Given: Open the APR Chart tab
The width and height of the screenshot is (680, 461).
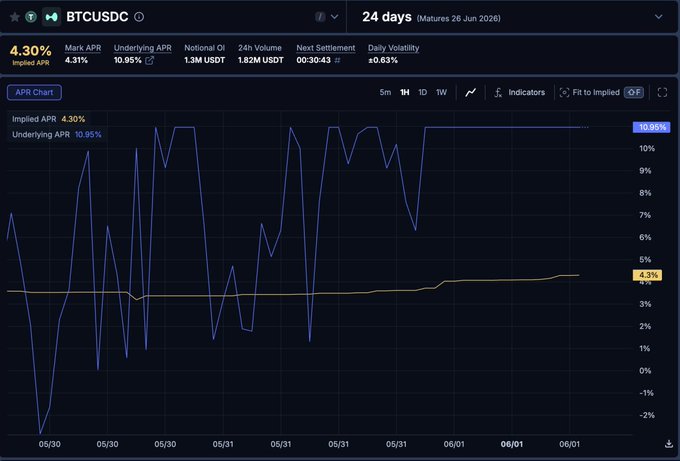Looking at the screenshot, I should (34, 92).
